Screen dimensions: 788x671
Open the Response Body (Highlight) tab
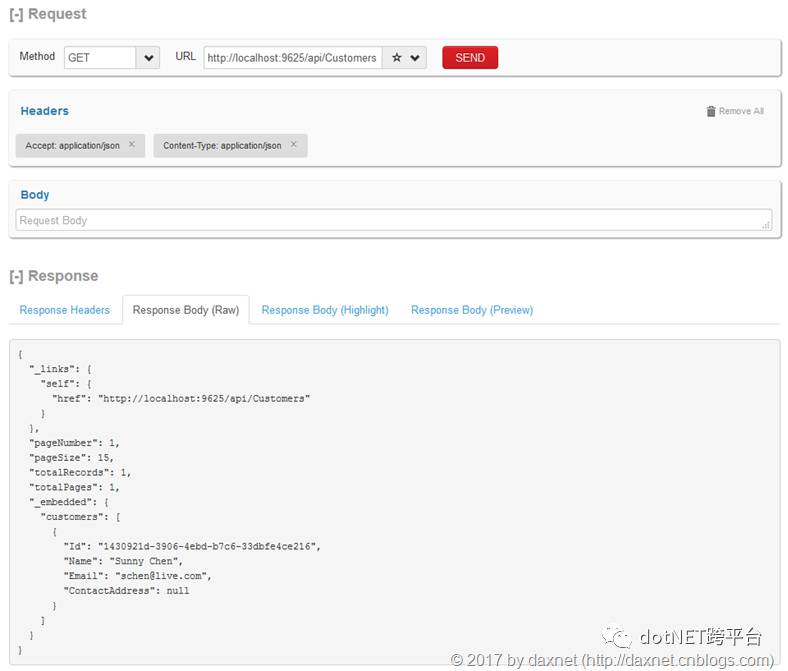pyautogui.click(x=325, y=310)
